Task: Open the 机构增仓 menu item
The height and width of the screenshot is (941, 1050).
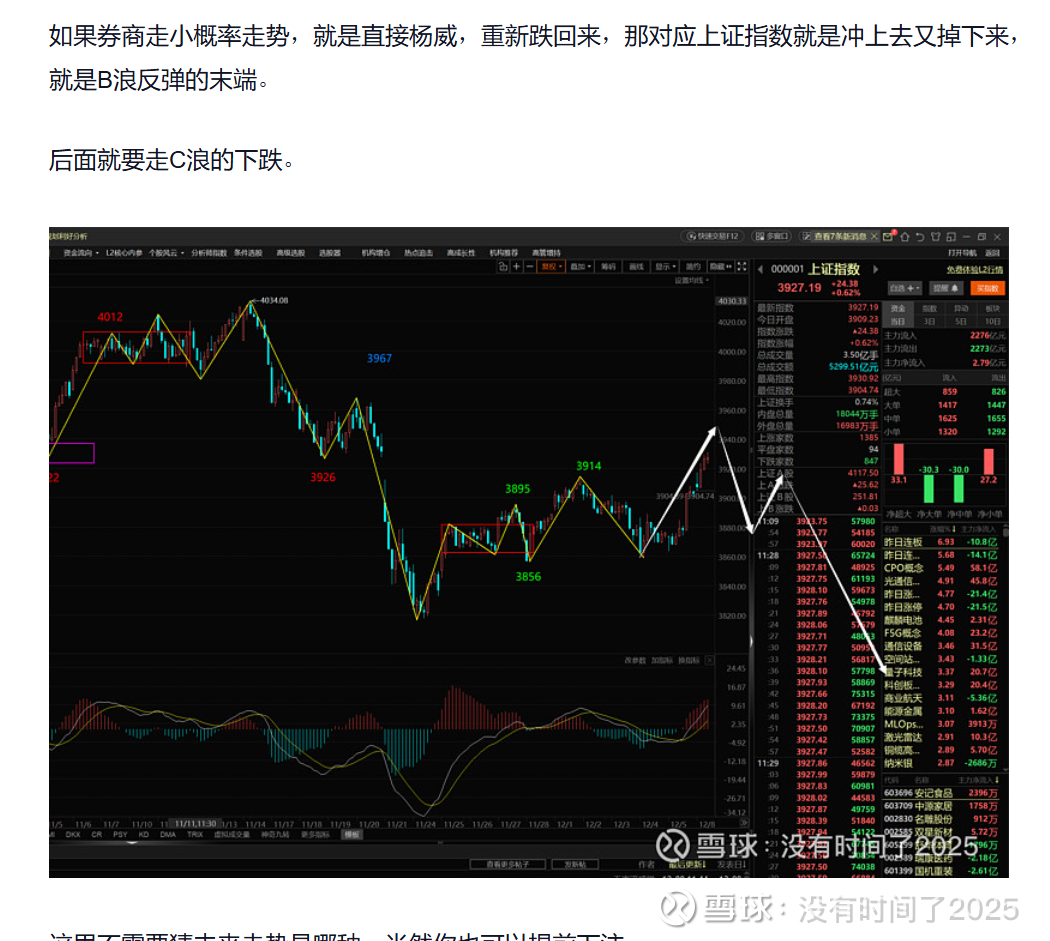Action: point(376,253)
